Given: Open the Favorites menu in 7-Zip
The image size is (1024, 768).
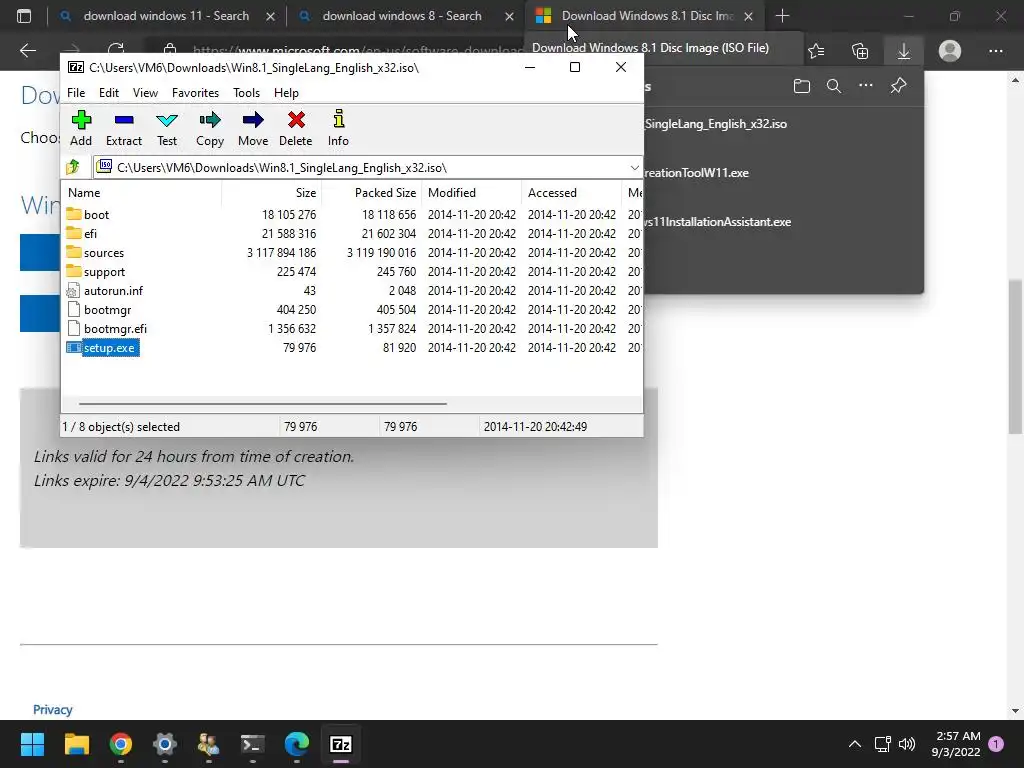Looking at the screenshot, I should [195, 93].
